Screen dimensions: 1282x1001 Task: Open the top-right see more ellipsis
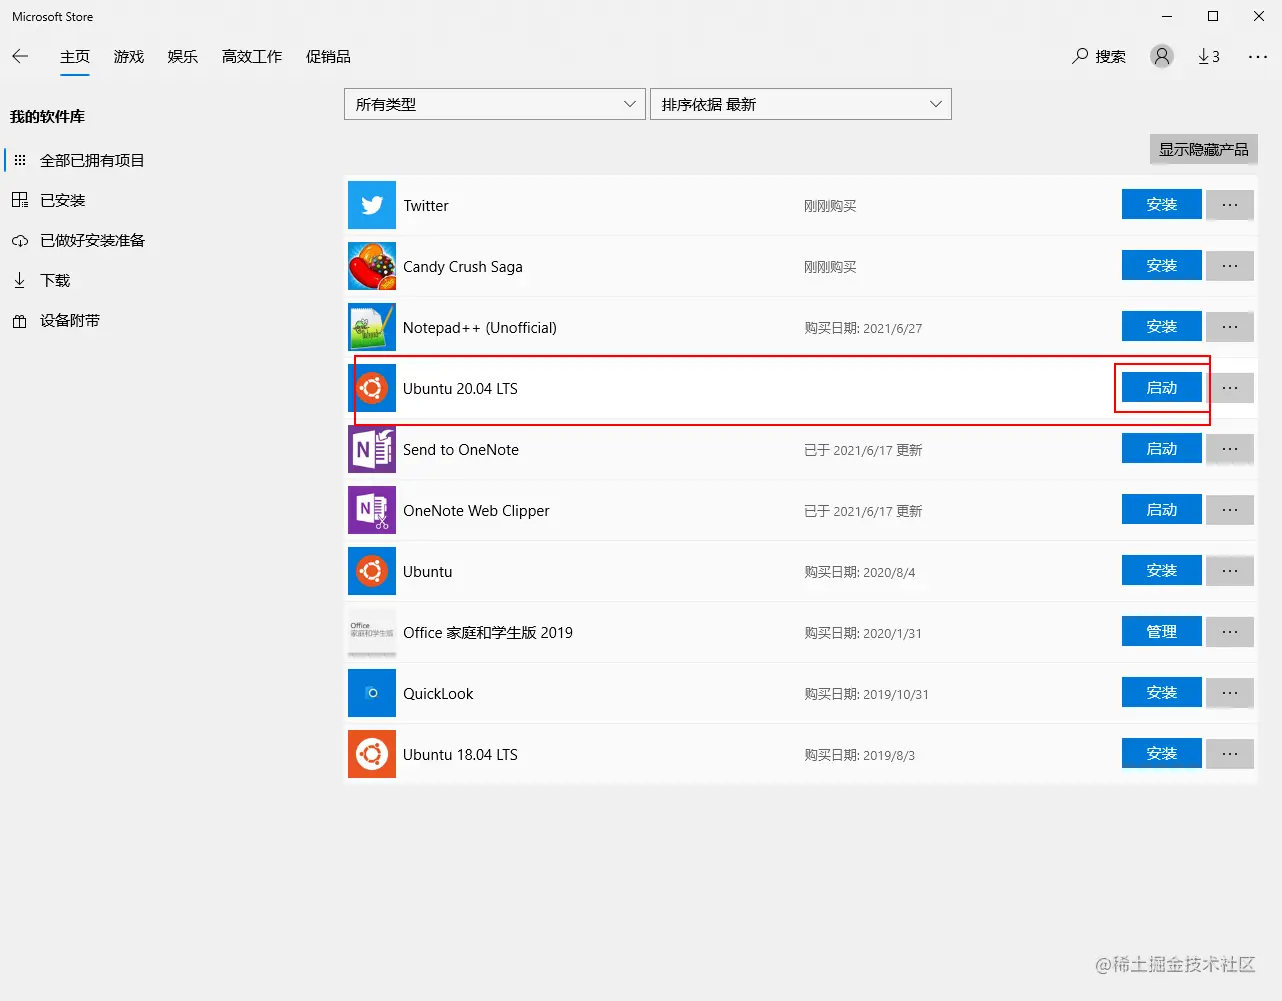[1258, 56]
